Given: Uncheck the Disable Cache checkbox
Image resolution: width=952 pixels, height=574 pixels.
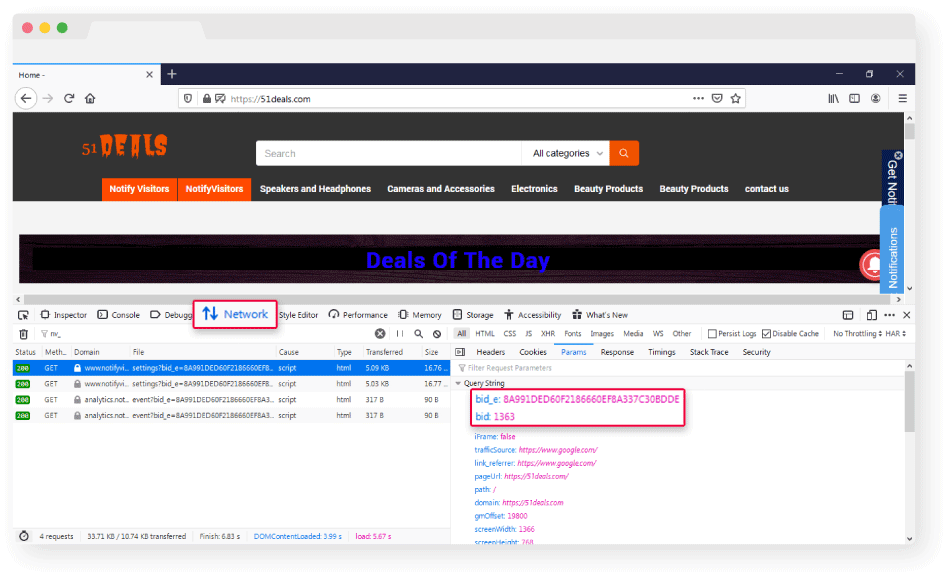Looking at the screenshot, I should pos(767,333).
